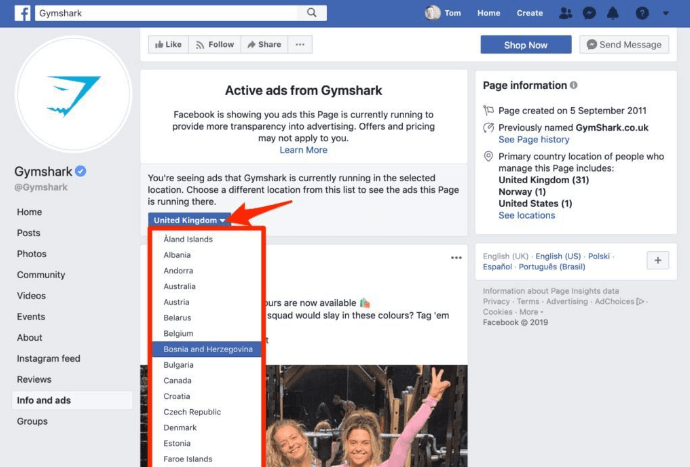Open the help question mark icon
The width and height of the screenshot is (690, 467).
click(x=642, y=13)
